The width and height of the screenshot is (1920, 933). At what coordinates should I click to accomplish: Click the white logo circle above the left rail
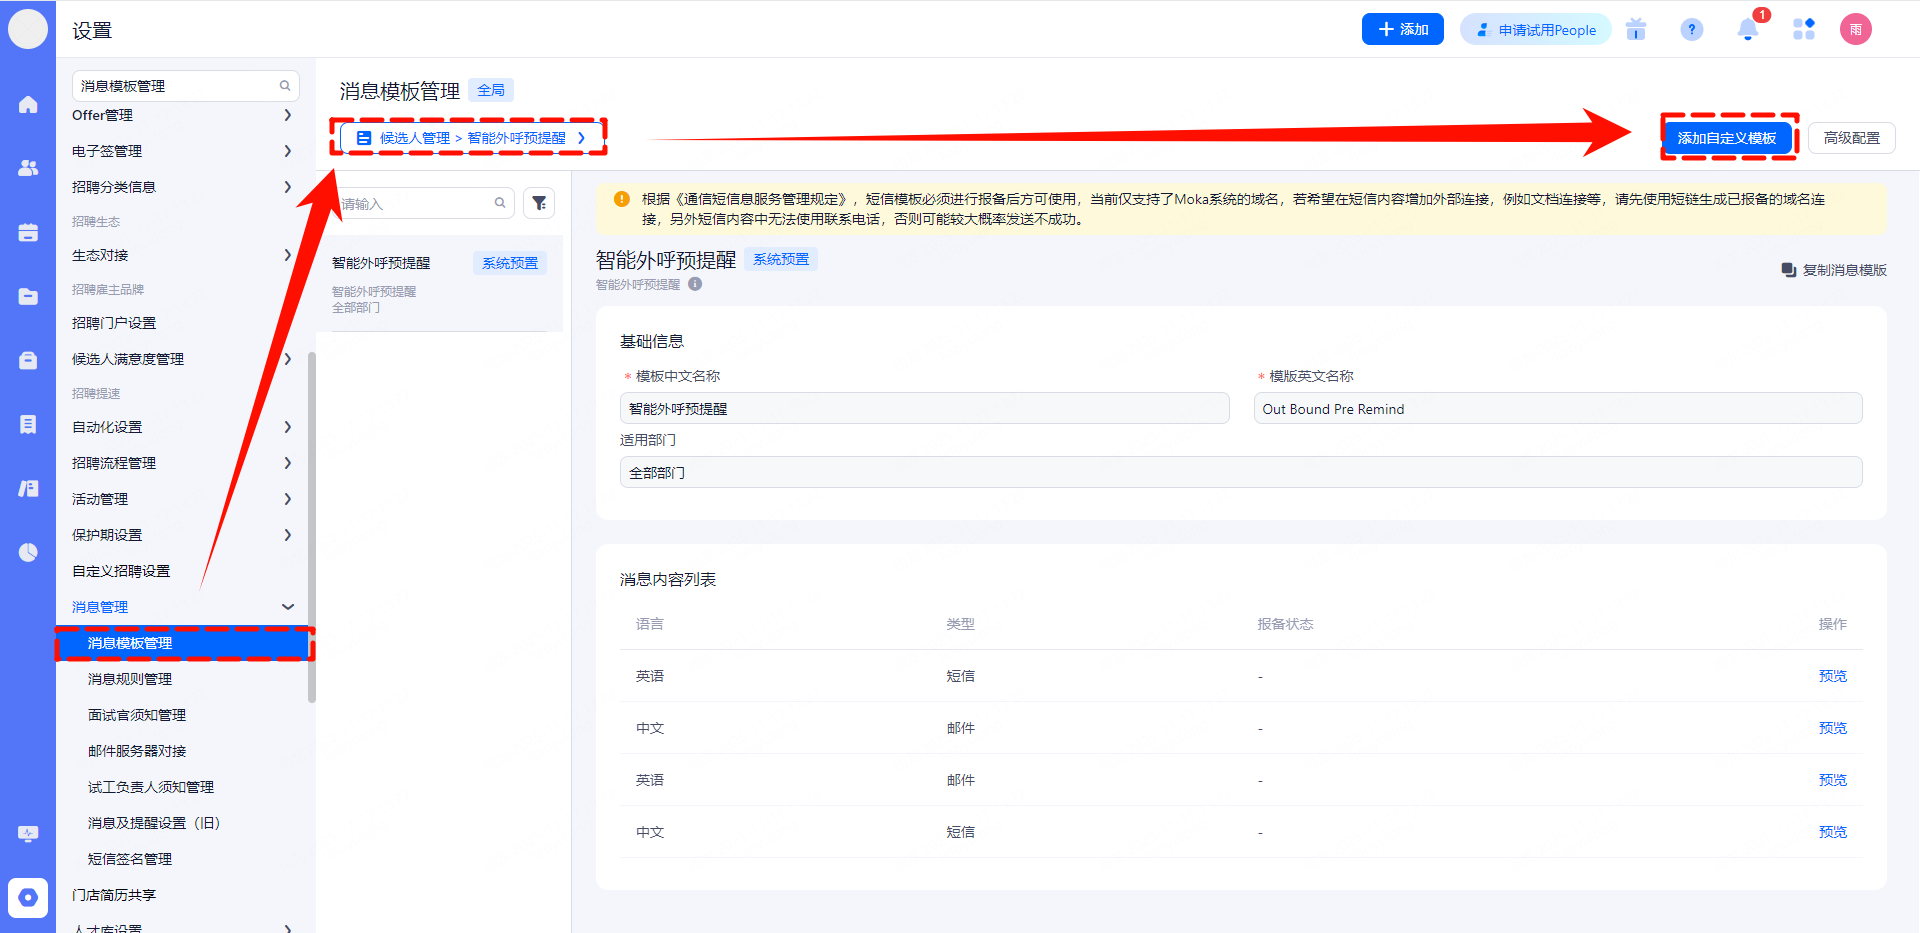click(x=28, y=29)
